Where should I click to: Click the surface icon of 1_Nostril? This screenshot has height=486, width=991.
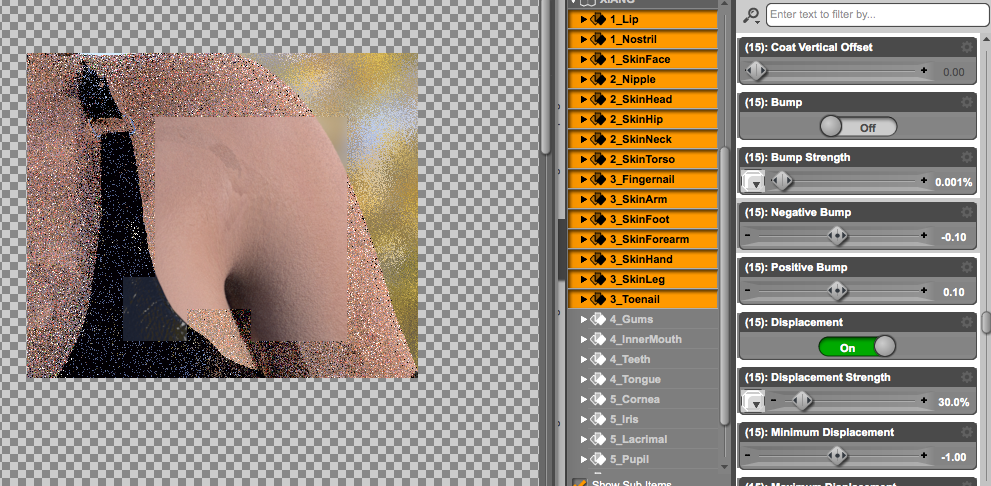click(598, 39)
